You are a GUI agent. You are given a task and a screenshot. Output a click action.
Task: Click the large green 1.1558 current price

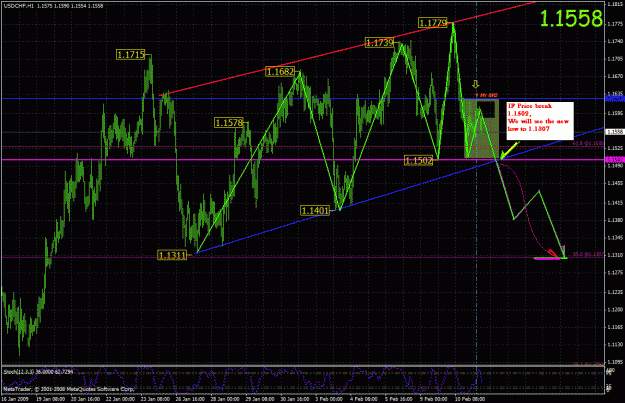pyautogui.click(x=571, y=18)
